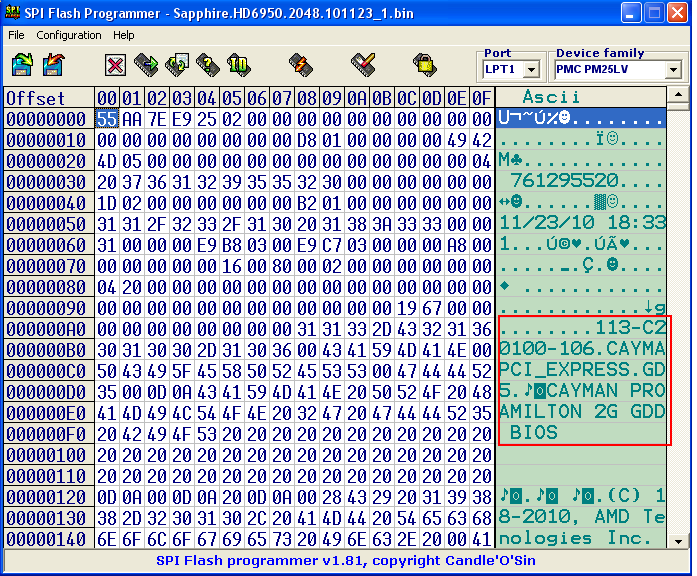The image size is (697, 576).
Task: Open the Help menu
Action: tap(124, 35)
